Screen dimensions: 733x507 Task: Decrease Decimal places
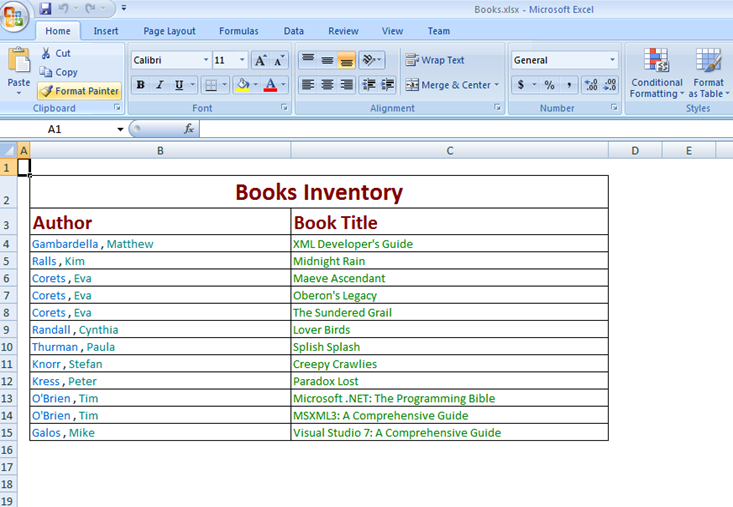point(610,85)
